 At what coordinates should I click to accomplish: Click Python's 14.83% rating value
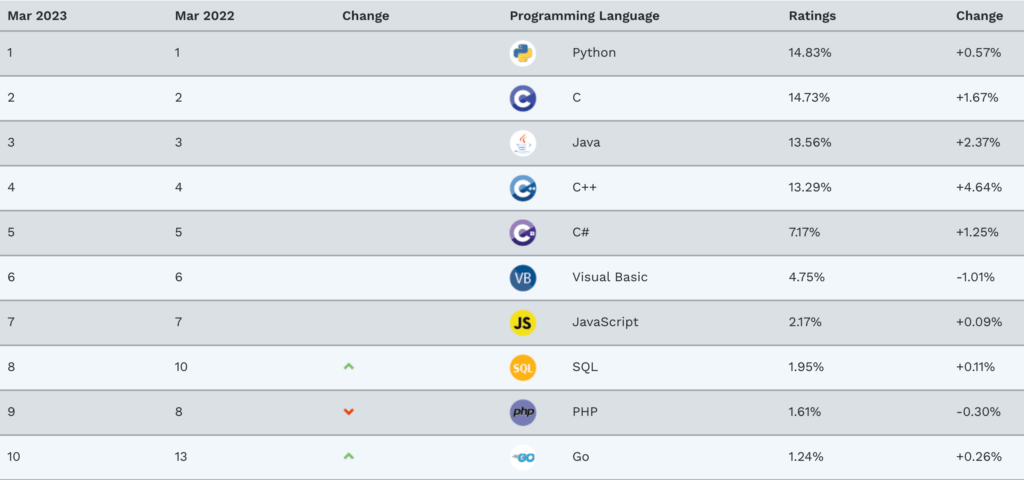coord(809,52)
